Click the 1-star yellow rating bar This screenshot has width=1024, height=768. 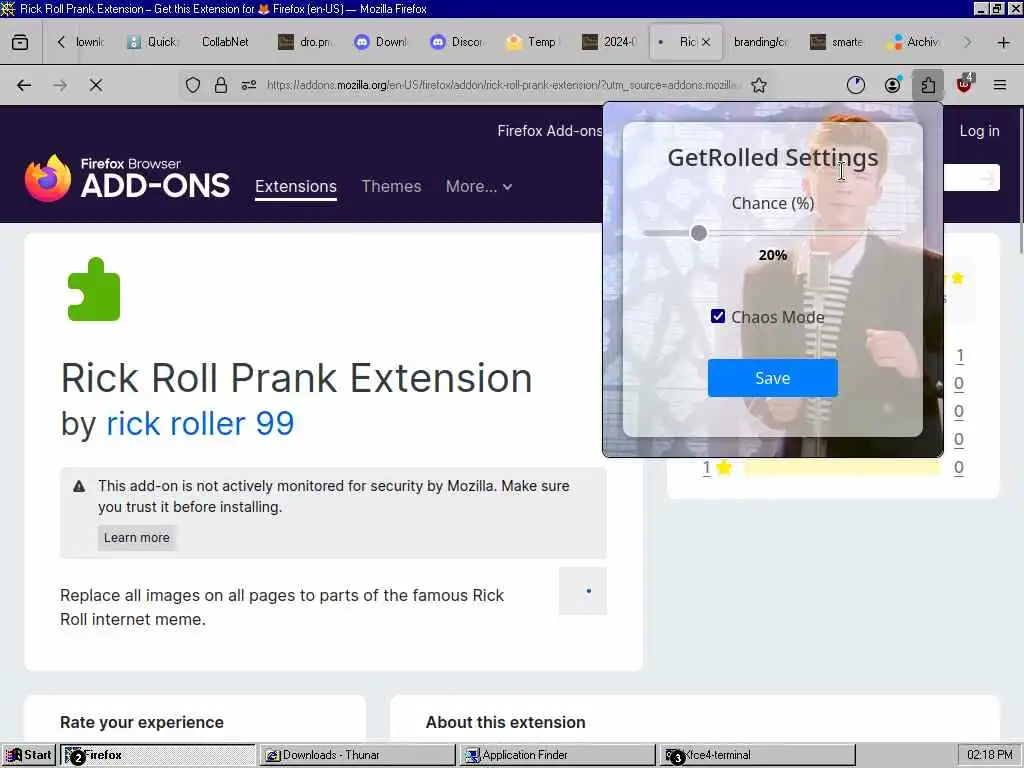click(841, 468)
